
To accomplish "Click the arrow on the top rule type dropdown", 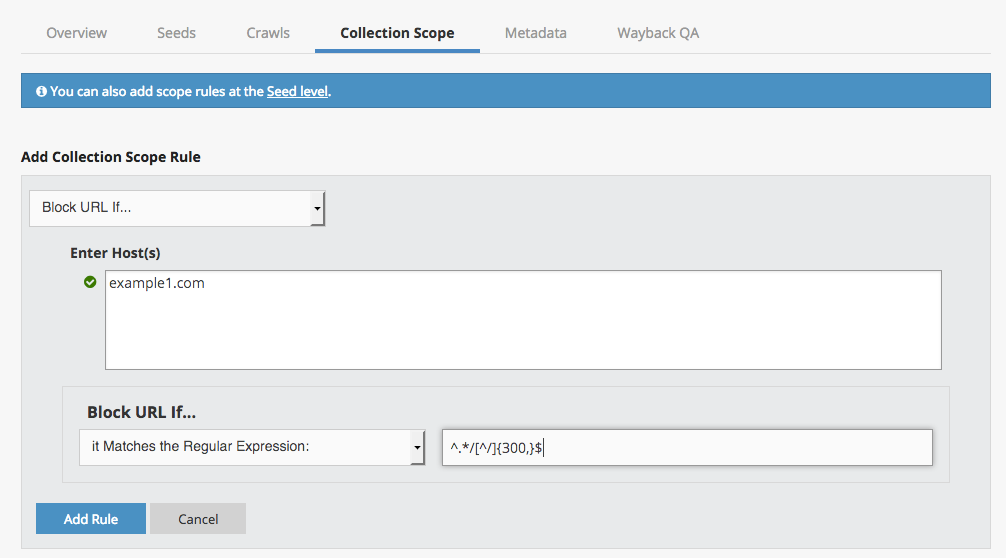I will point(317,209).
